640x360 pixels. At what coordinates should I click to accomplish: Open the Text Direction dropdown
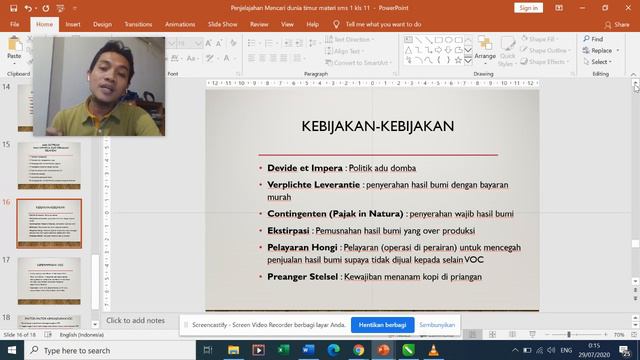pyautogui.click(x=350, y=40)
